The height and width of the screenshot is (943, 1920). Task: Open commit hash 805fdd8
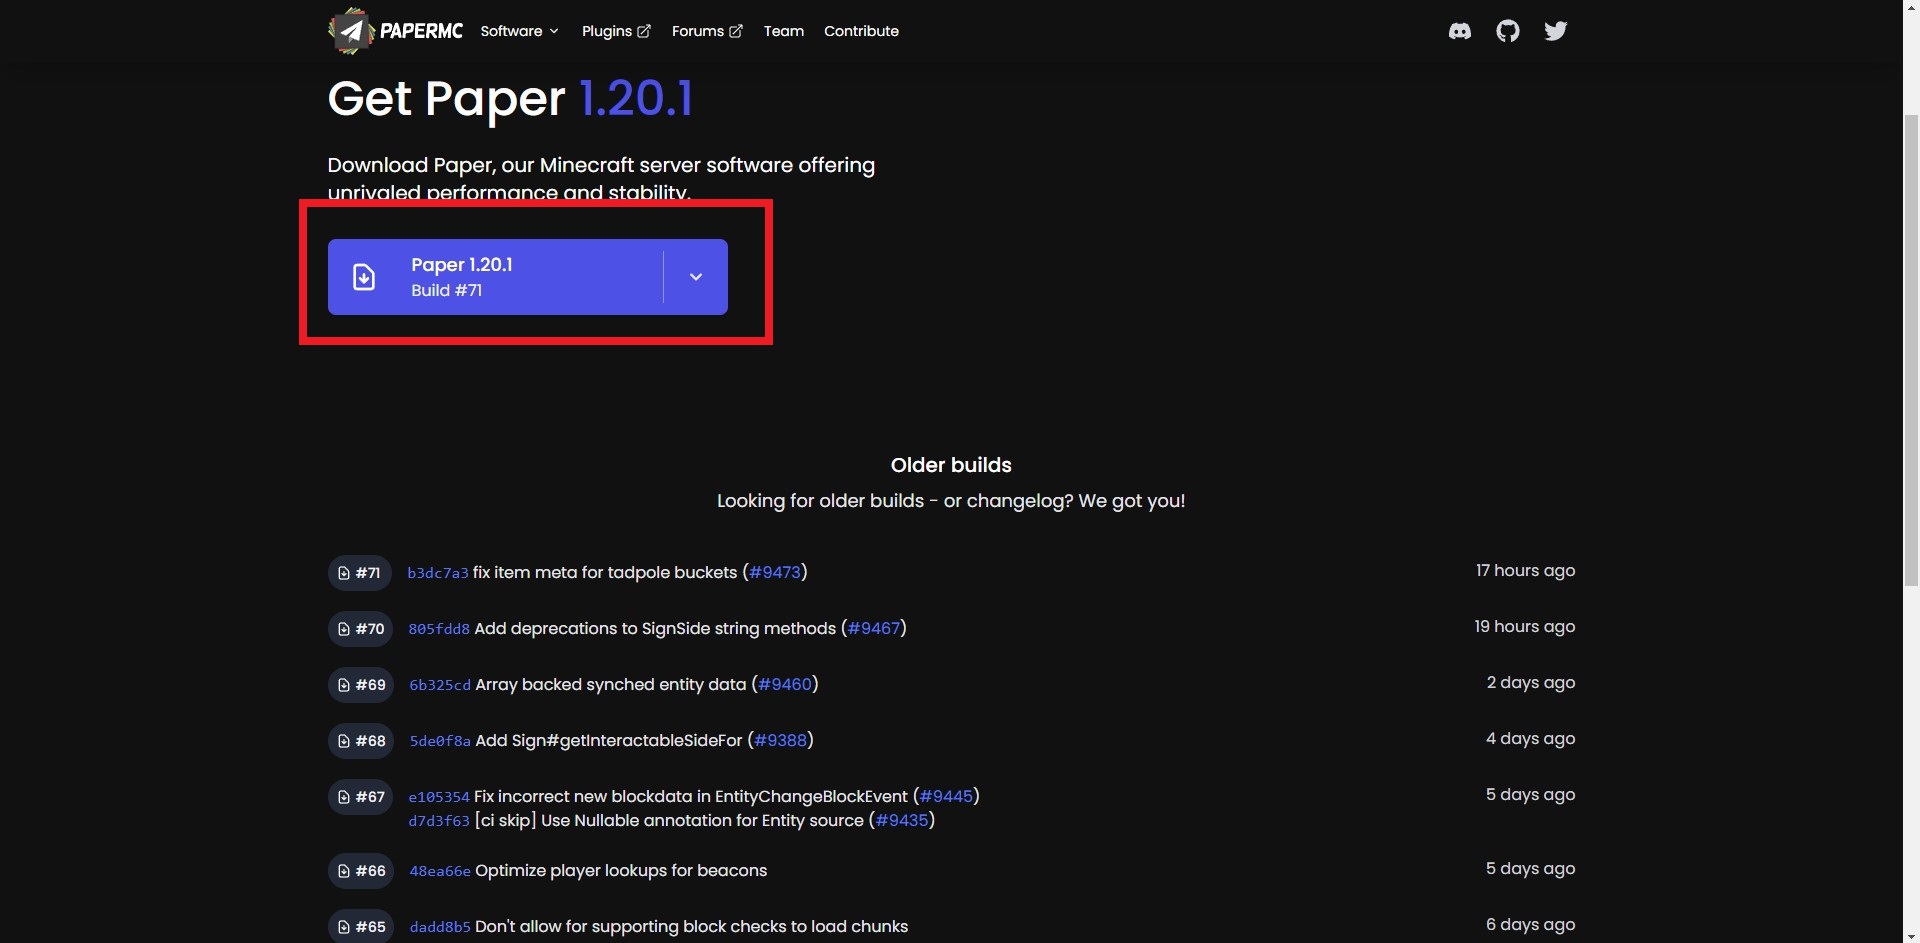coord(438,629)
